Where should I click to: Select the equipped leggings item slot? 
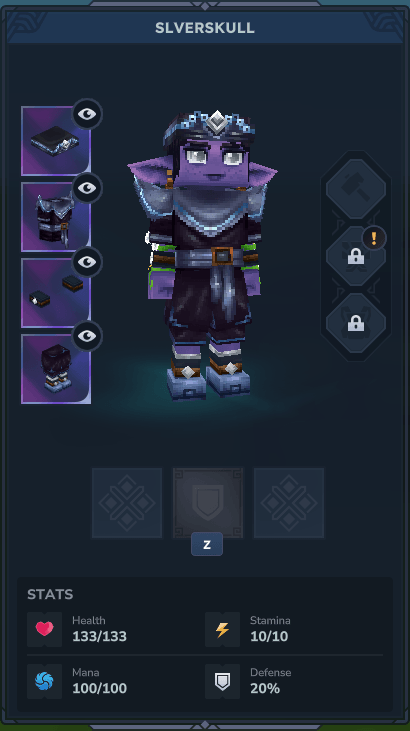[x=56, y=369]
